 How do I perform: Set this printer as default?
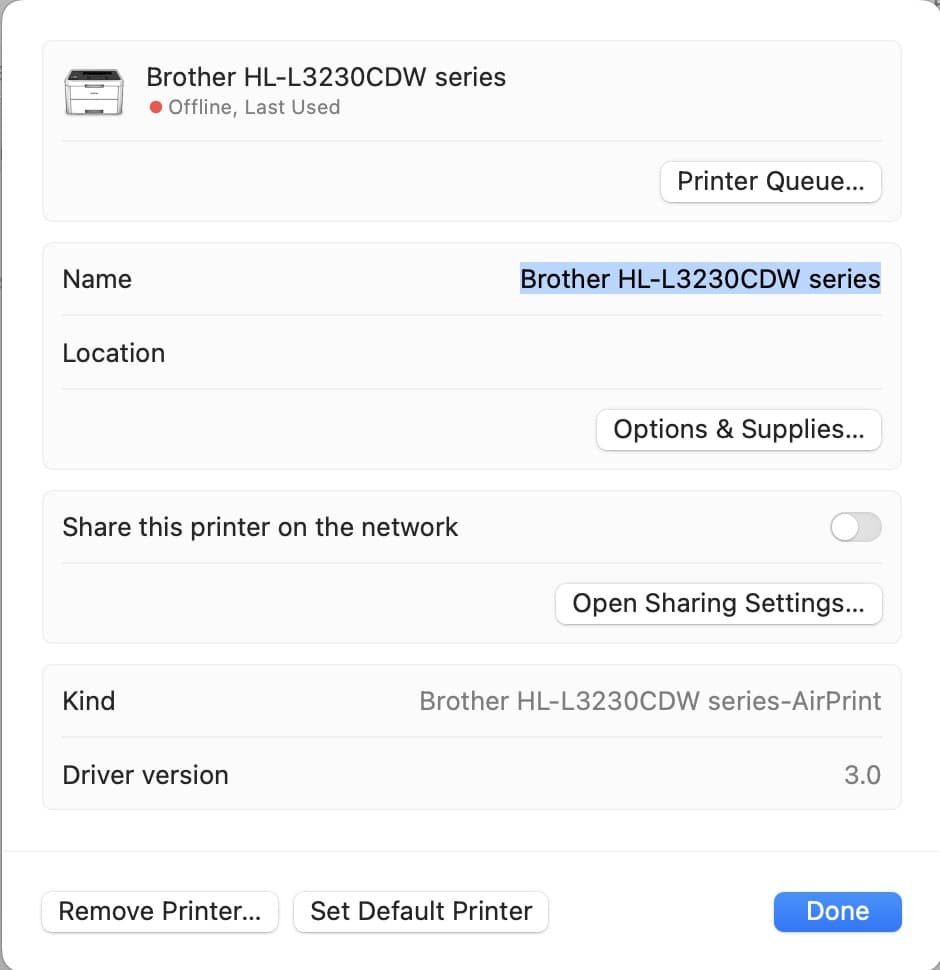pos(421,912)
